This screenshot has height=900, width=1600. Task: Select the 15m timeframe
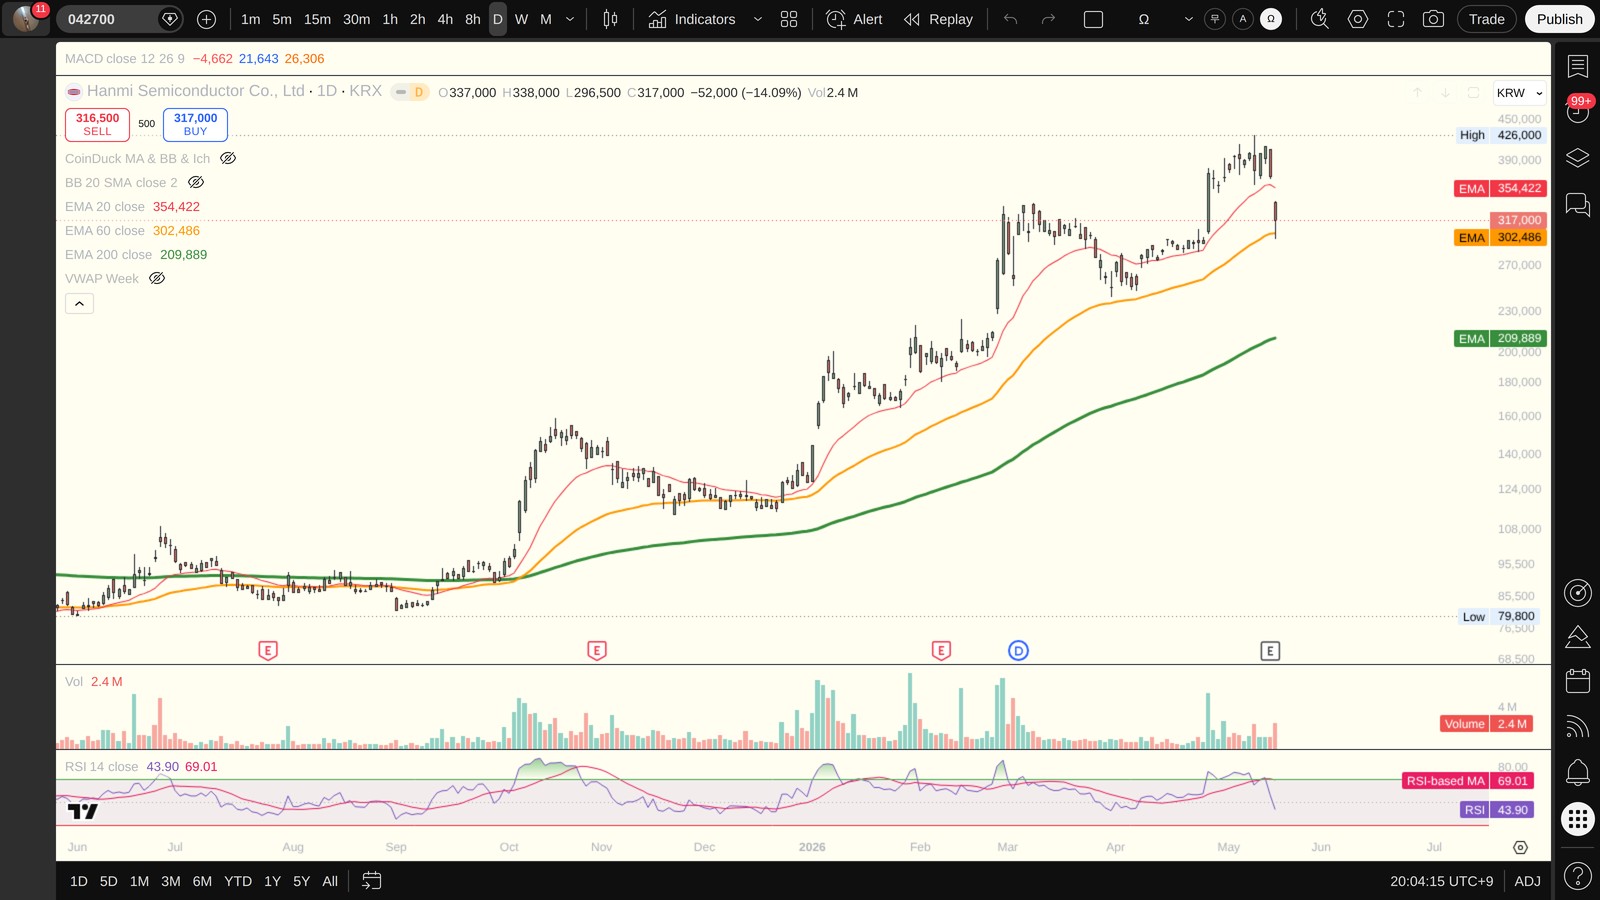tap(317, 19)
